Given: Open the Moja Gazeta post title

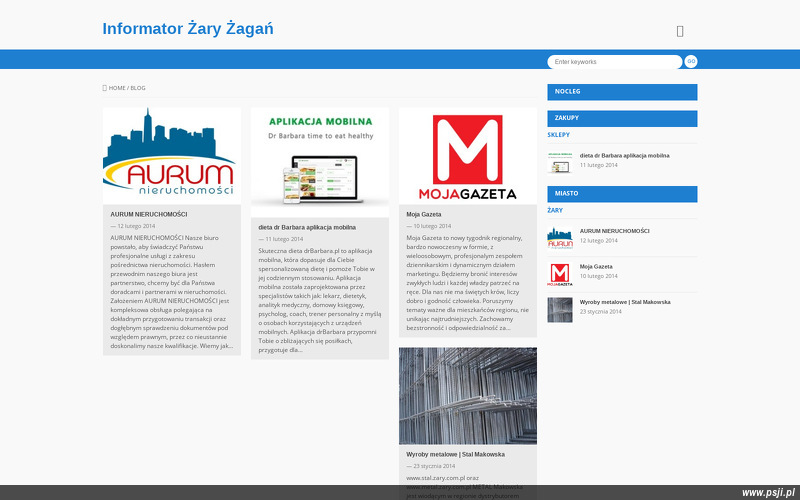Looking at the screenshot, I should pyautogui.click(x=423, y=214).
